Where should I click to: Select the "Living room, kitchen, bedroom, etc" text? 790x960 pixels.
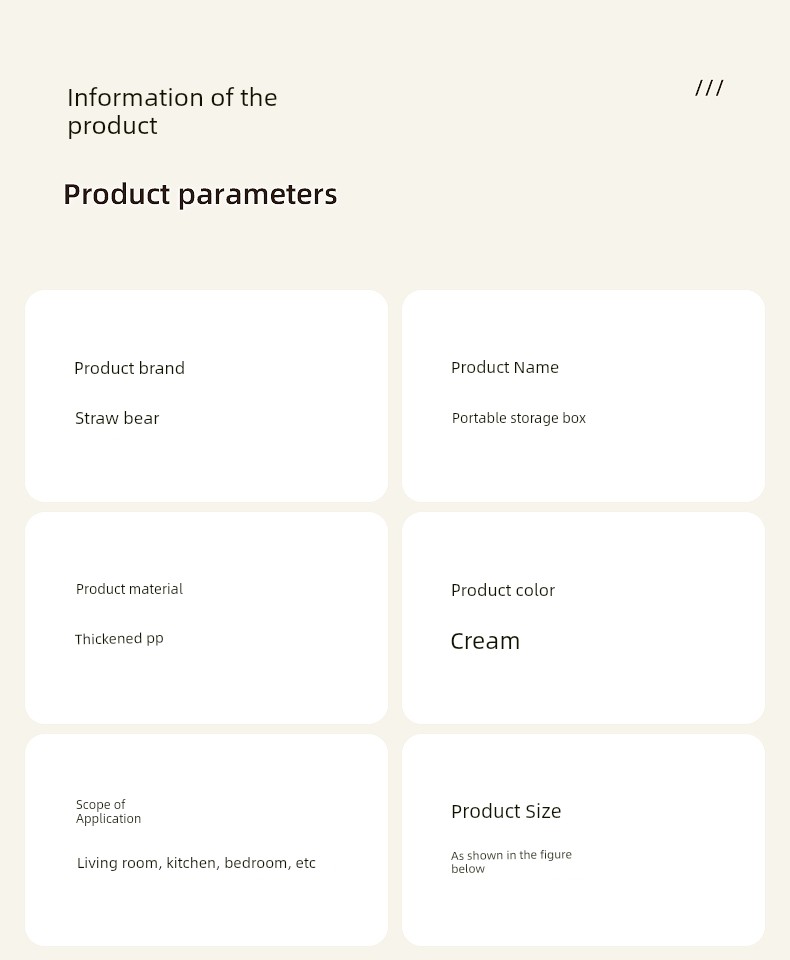196,863
